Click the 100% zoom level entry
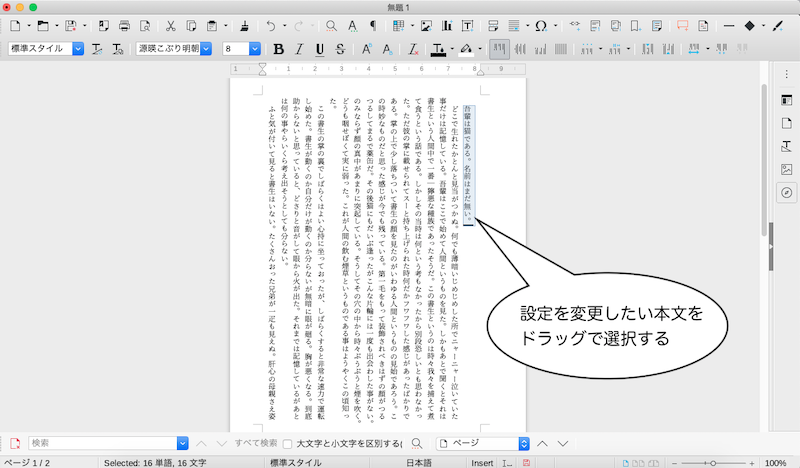The image size is (800, 468). click(x=776, y=463)
